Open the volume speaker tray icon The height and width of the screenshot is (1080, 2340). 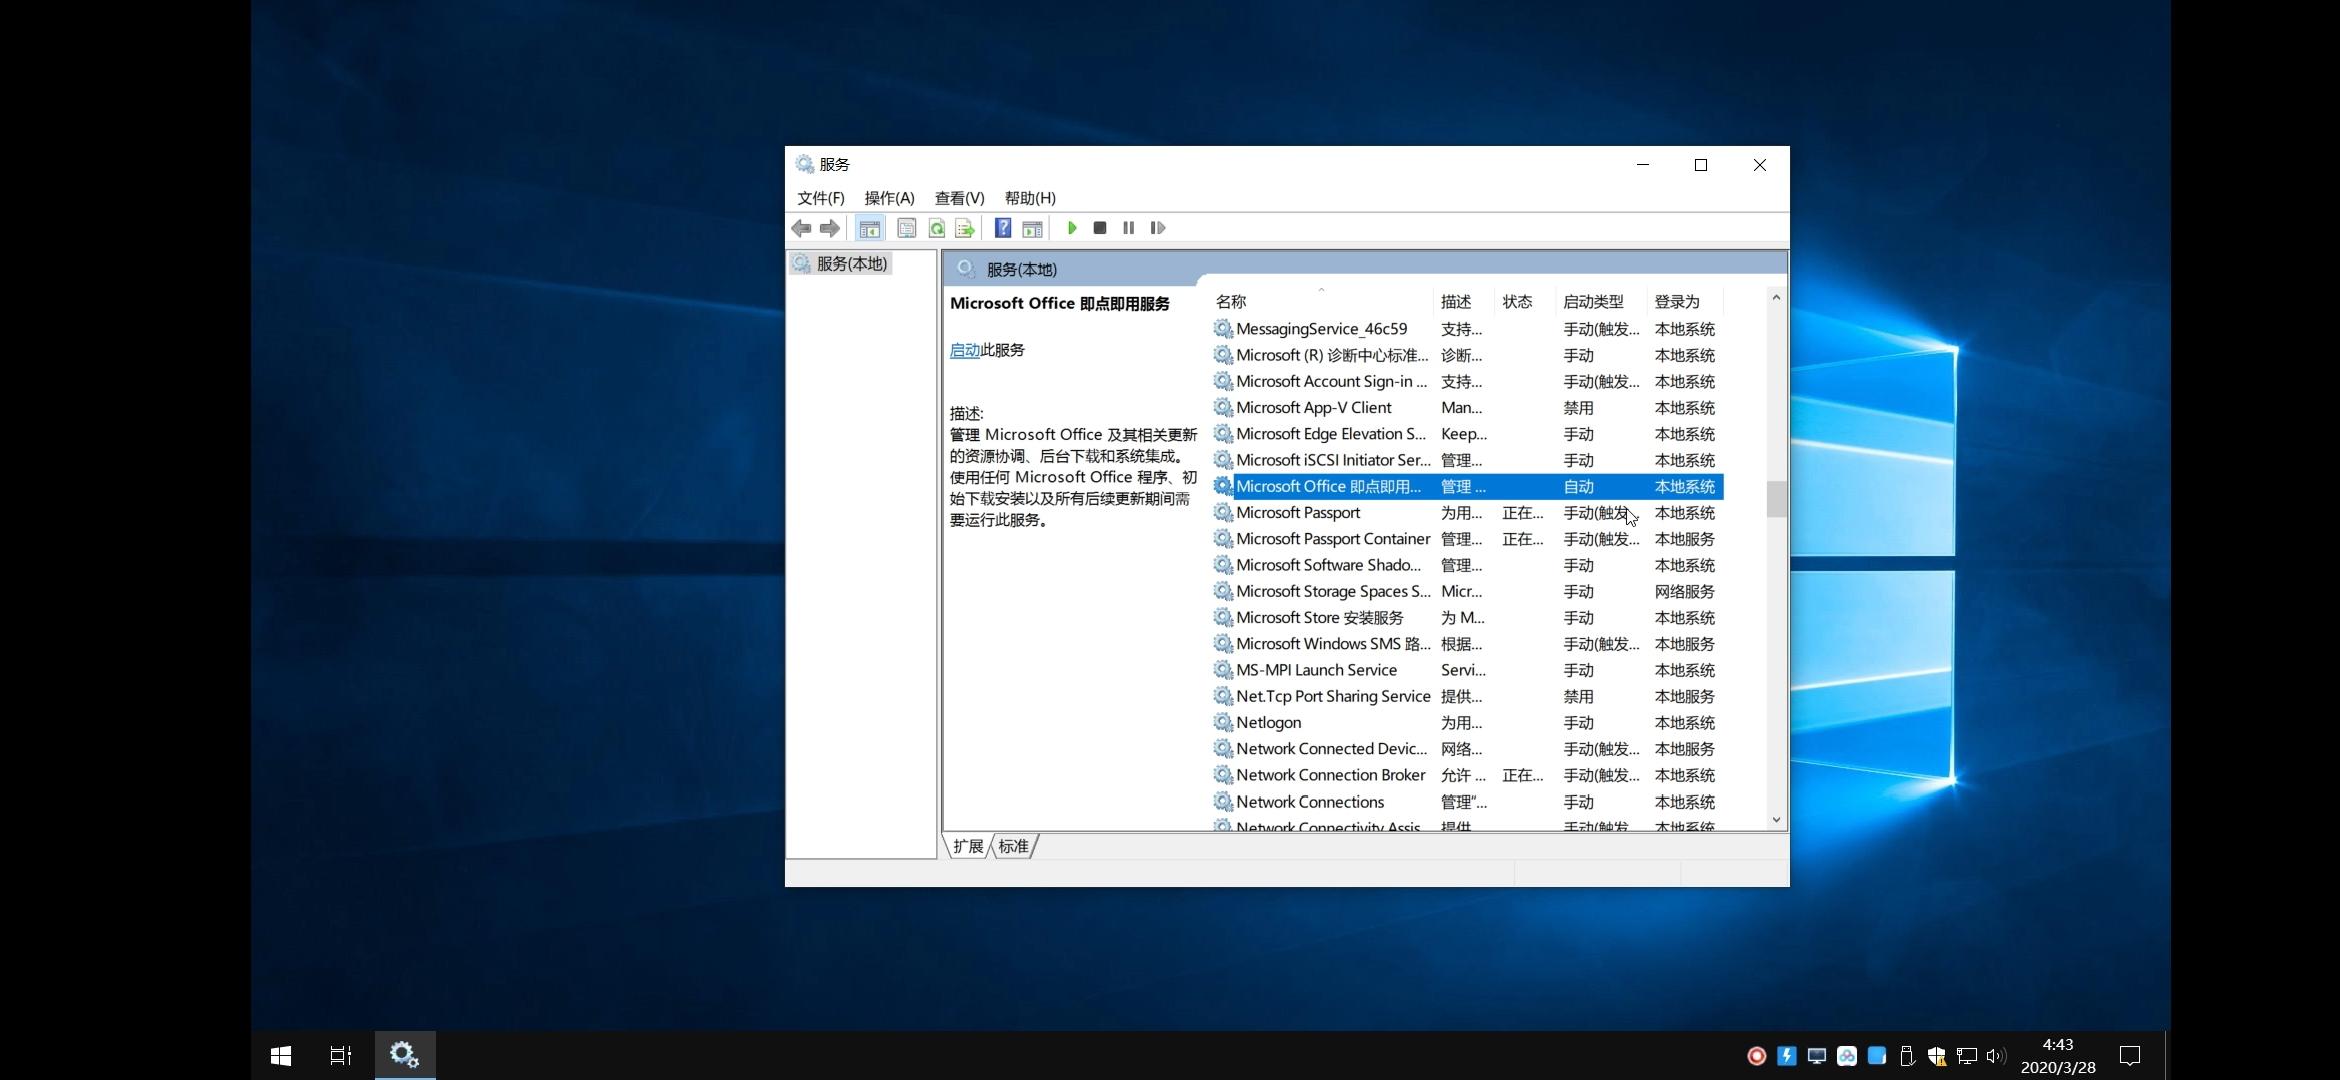[1996, 1056]
